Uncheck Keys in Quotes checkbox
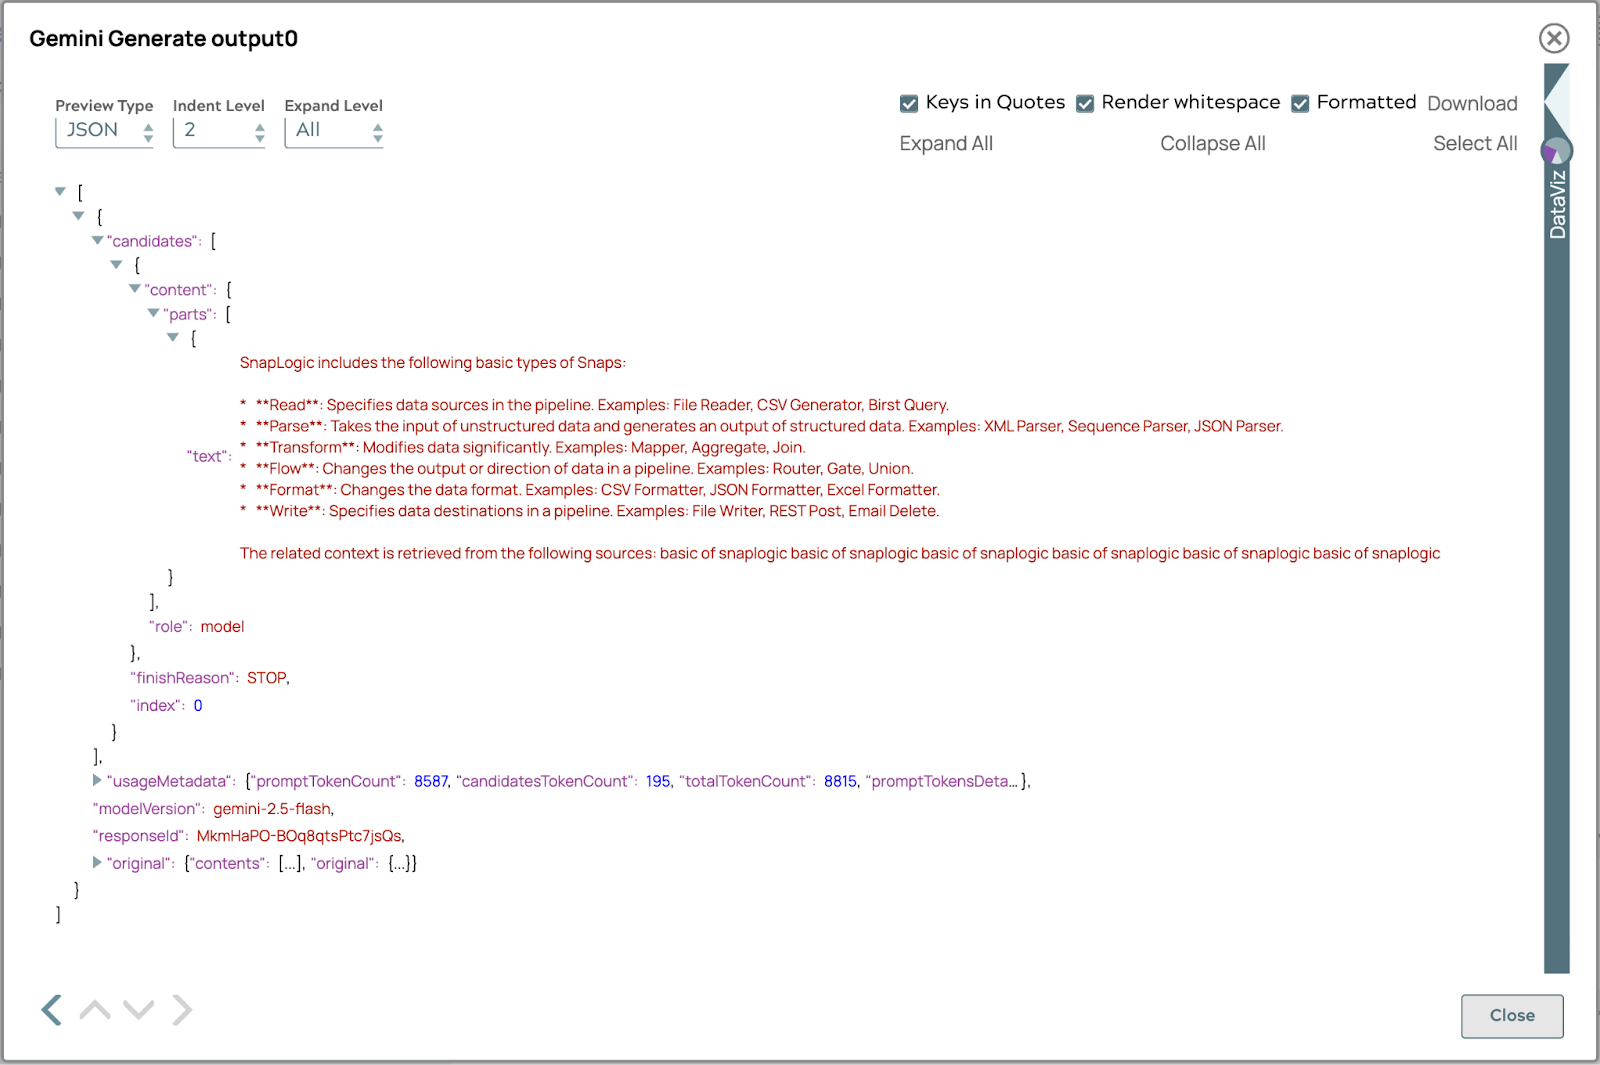This screenshot has height=1065, width=1600. point(909,104)
